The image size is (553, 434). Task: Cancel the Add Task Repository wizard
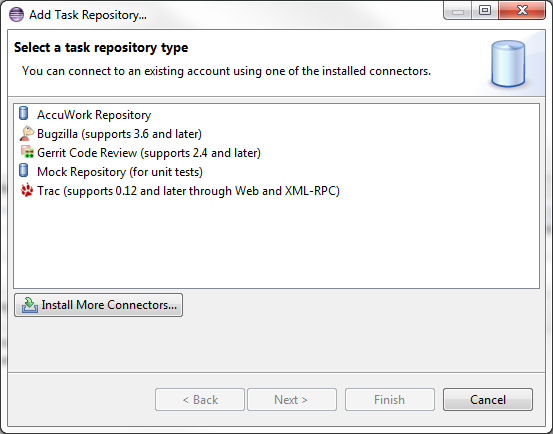point(488,399)
